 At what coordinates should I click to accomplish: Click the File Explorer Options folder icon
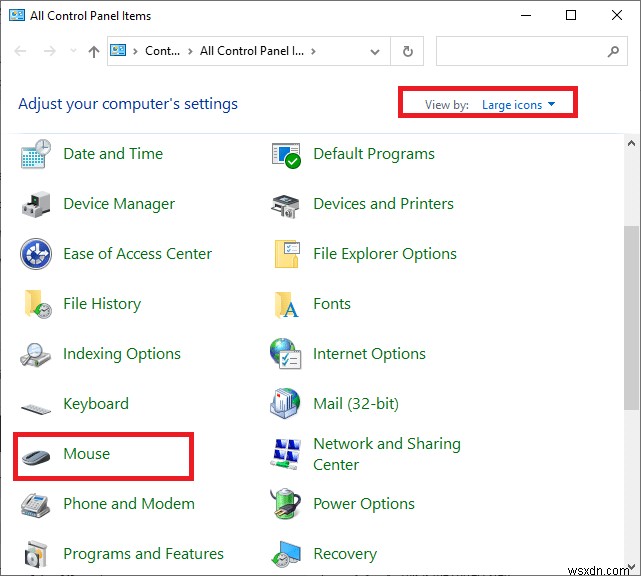tap(287, 254)
